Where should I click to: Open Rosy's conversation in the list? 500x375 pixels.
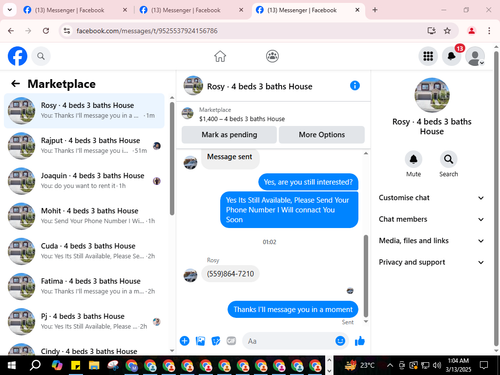(84, 111)
